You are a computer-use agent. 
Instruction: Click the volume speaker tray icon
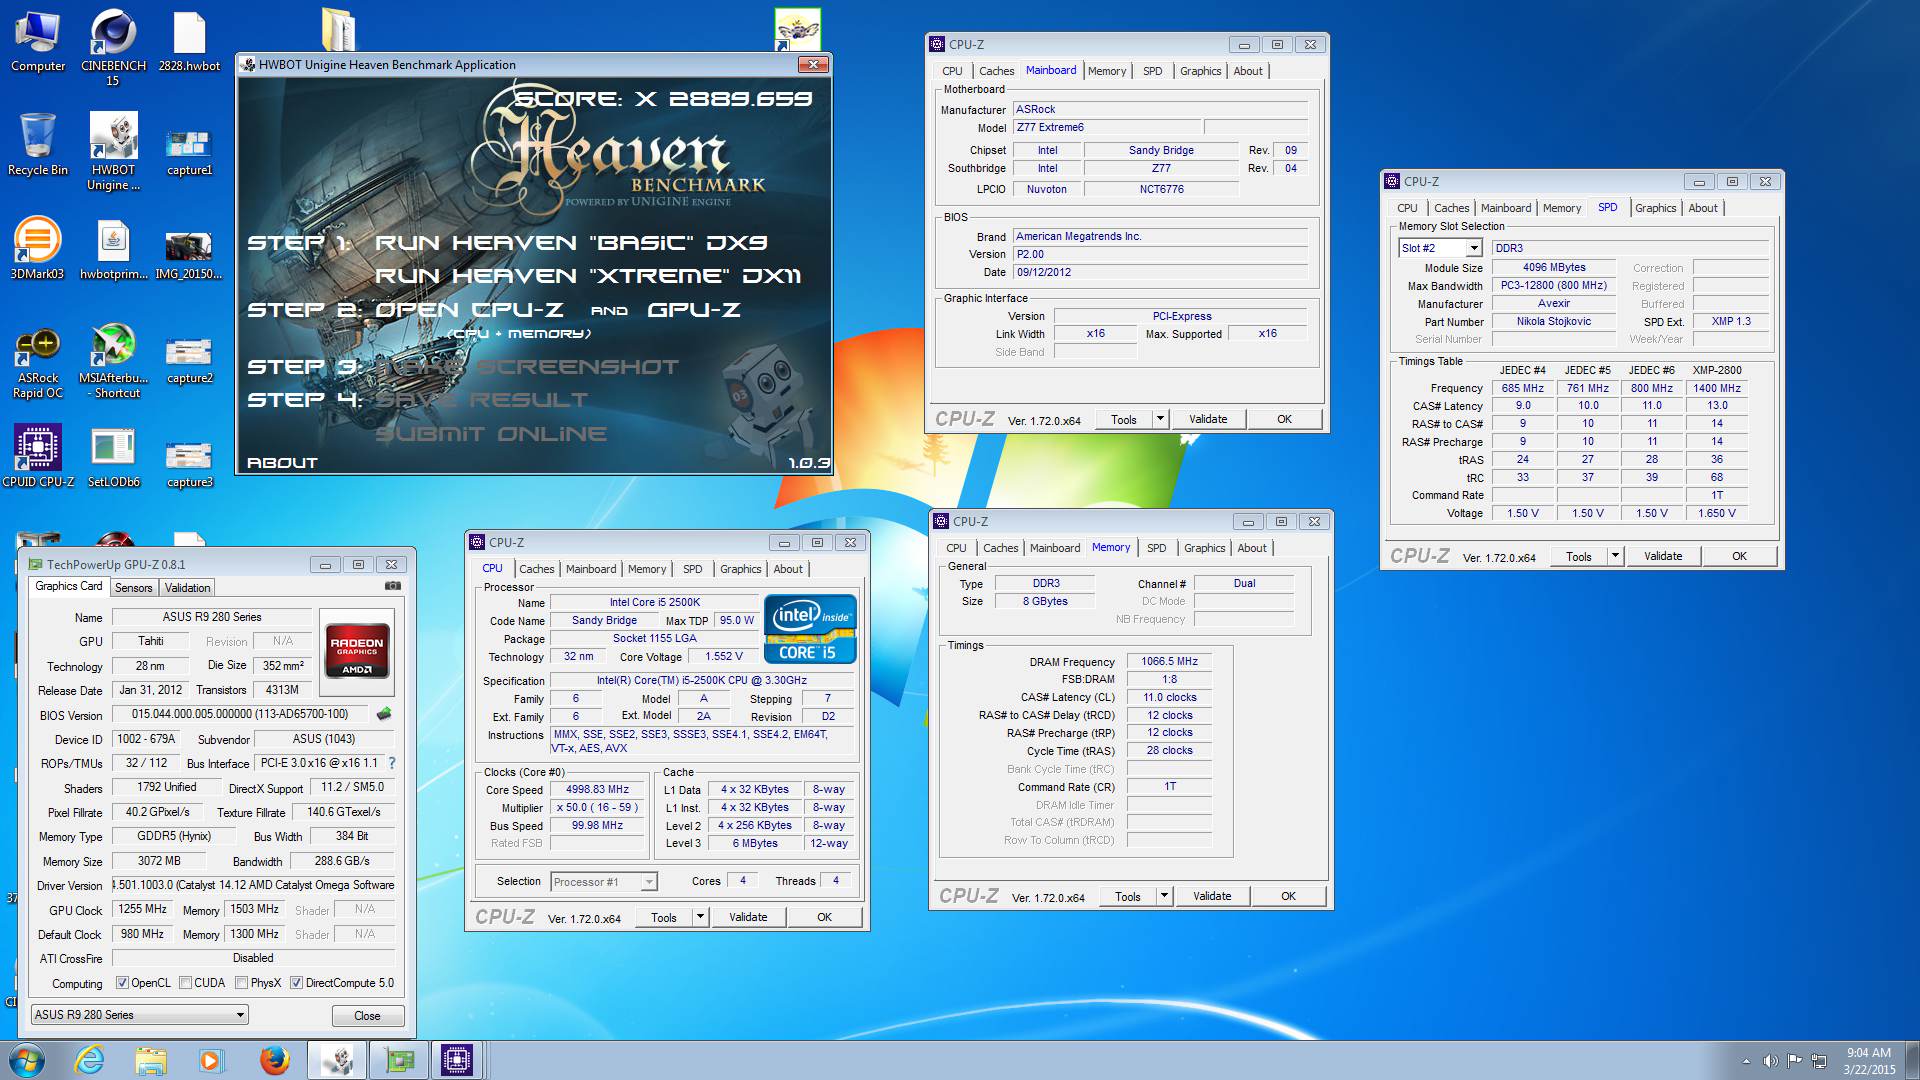click(1770, 1061)
